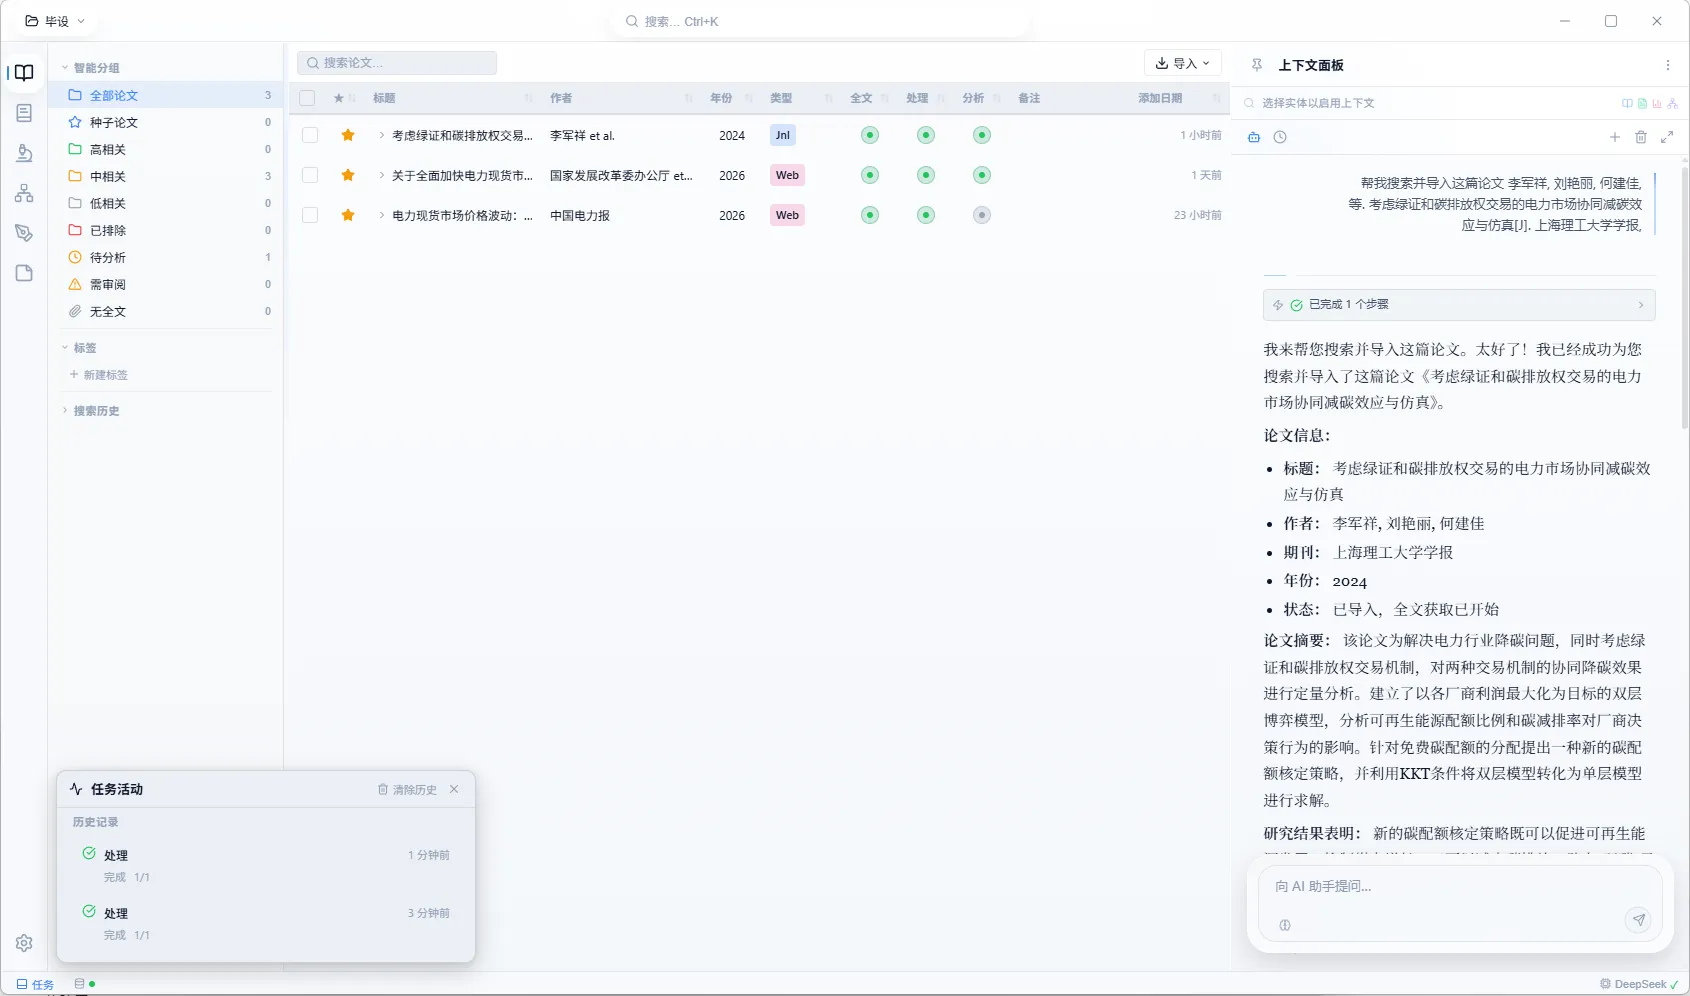1690x996 pixels.
Task: Delete conversation with trash icon
Action: [x=1641, y=137]
